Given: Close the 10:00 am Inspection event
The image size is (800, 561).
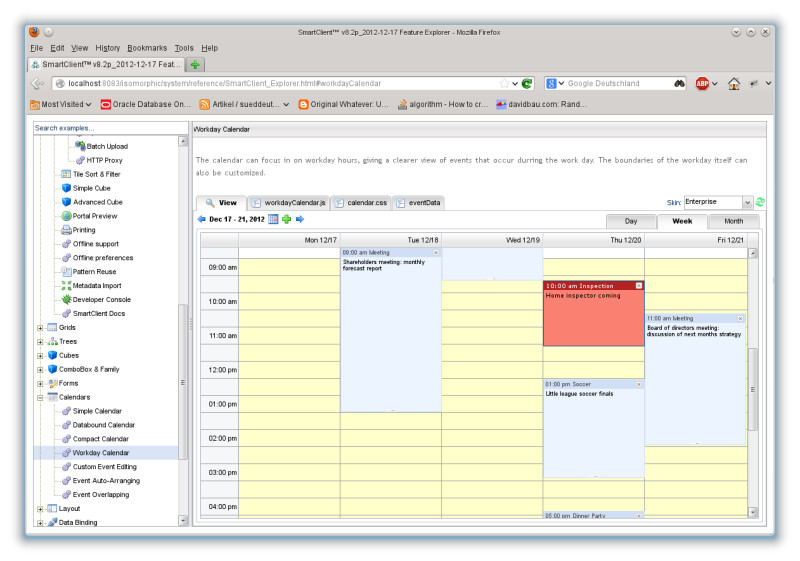Looking at the screenshot, I should point(639,286).
